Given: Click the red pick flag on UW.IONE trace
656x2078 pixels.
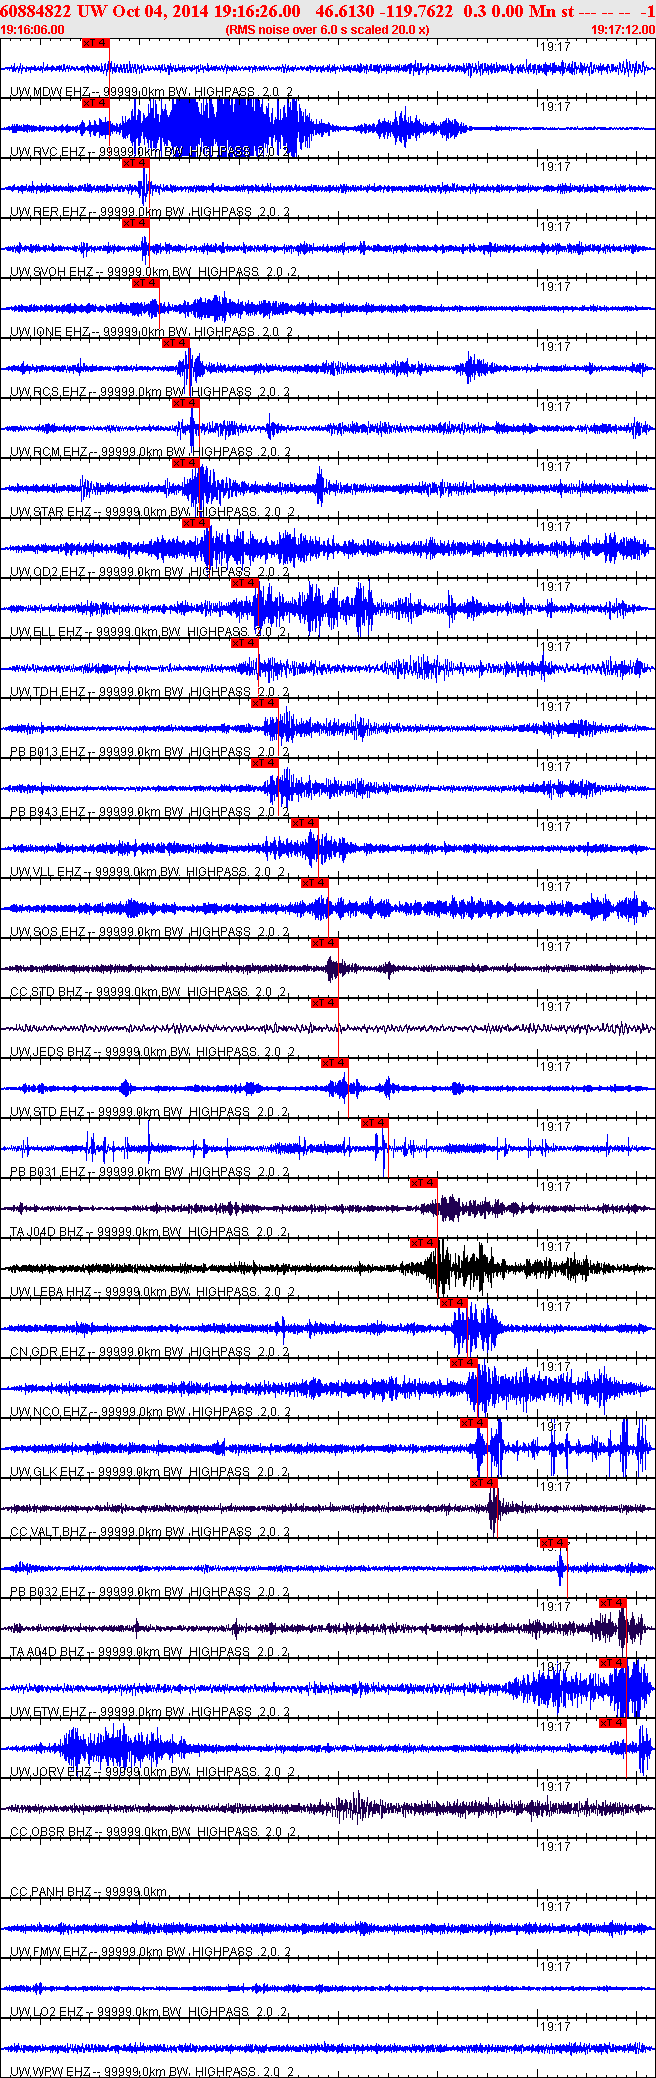Looking at the screenshot, I should click(x=145, y=283).
